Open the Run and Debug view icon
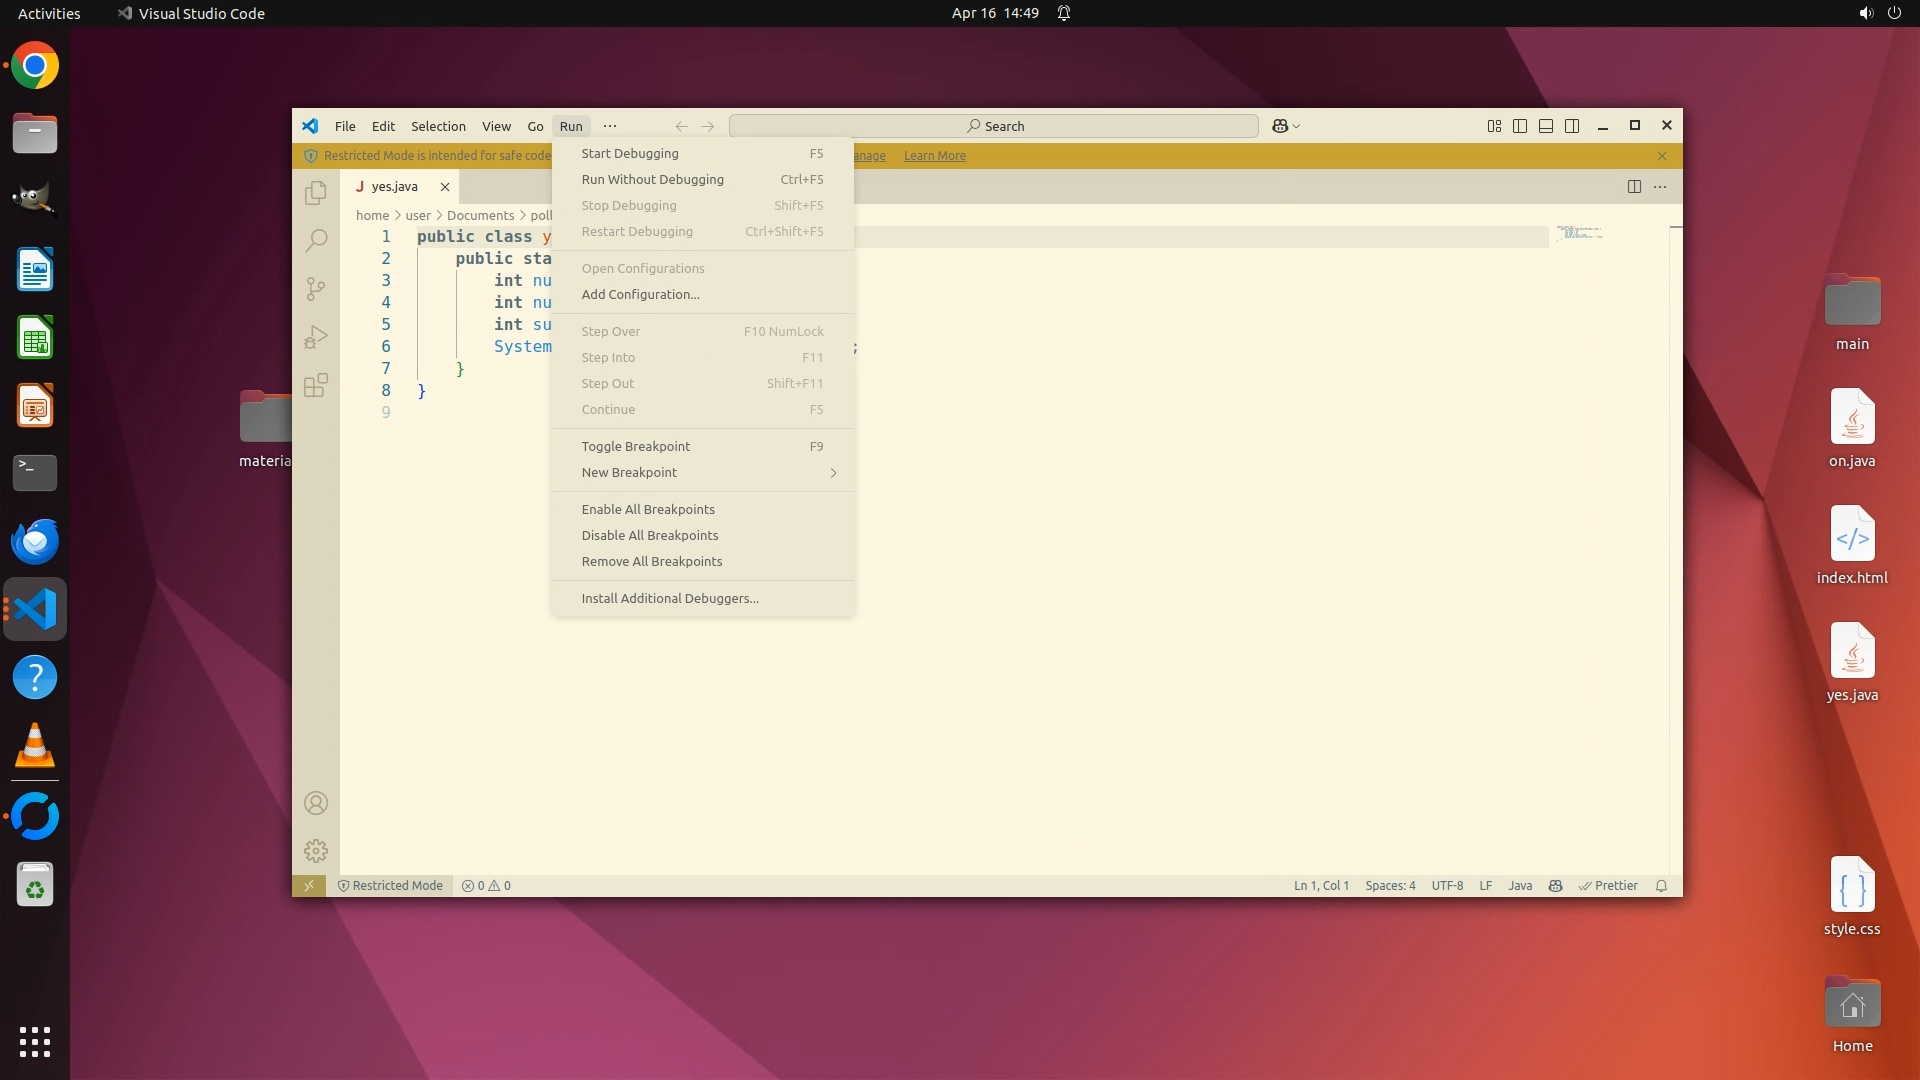 pyautogui.click(x=316, y=337)
